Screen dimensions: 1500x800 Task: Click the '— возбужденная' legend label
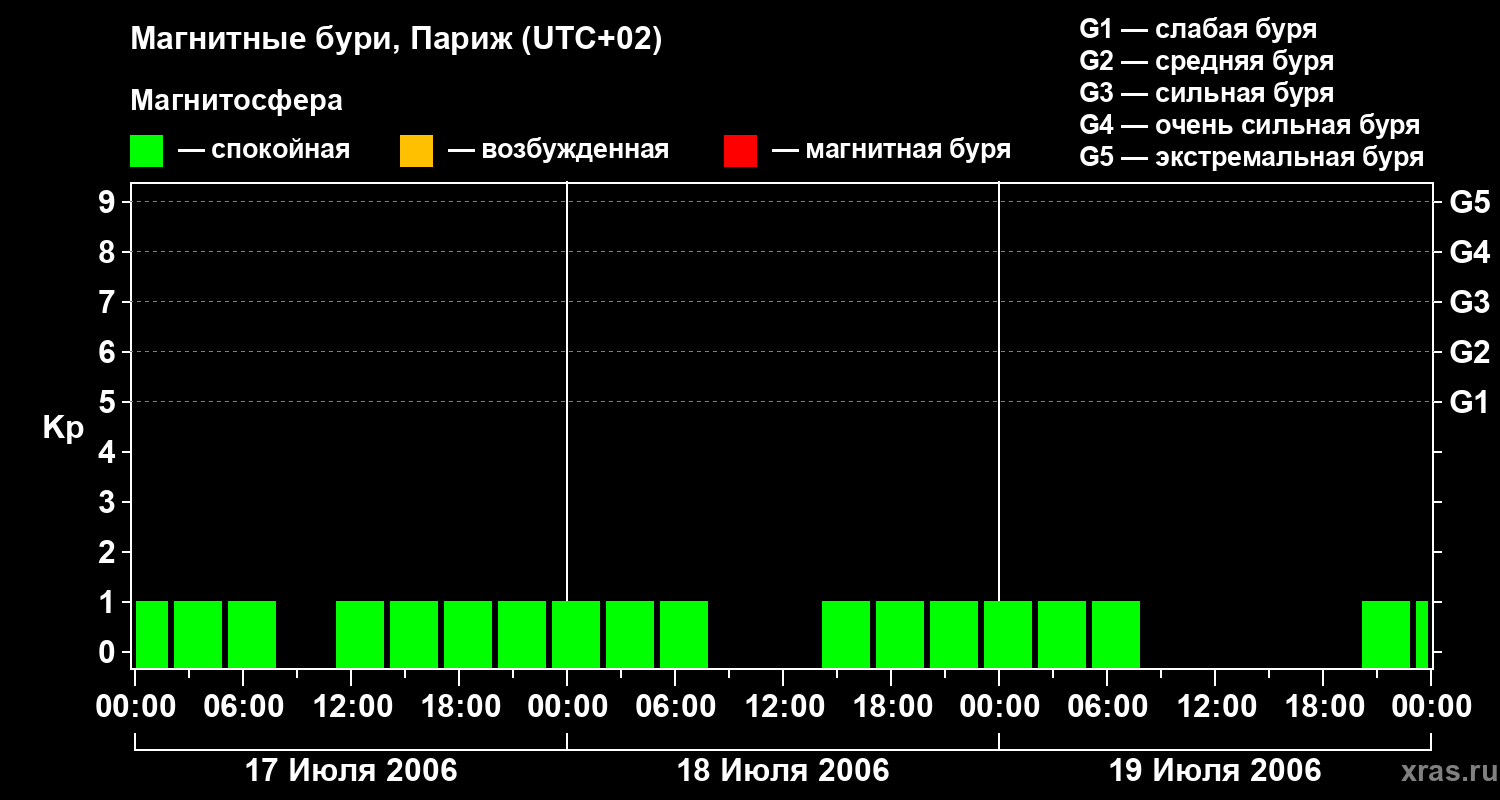pyautogui.click(x=558, y=150)
